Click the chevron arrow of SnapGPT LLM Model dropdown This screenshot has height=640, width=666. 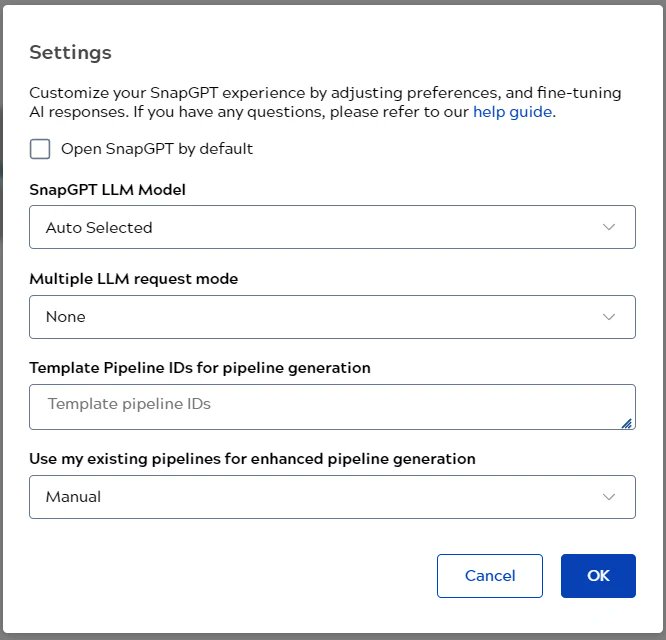tap(609, 227)
